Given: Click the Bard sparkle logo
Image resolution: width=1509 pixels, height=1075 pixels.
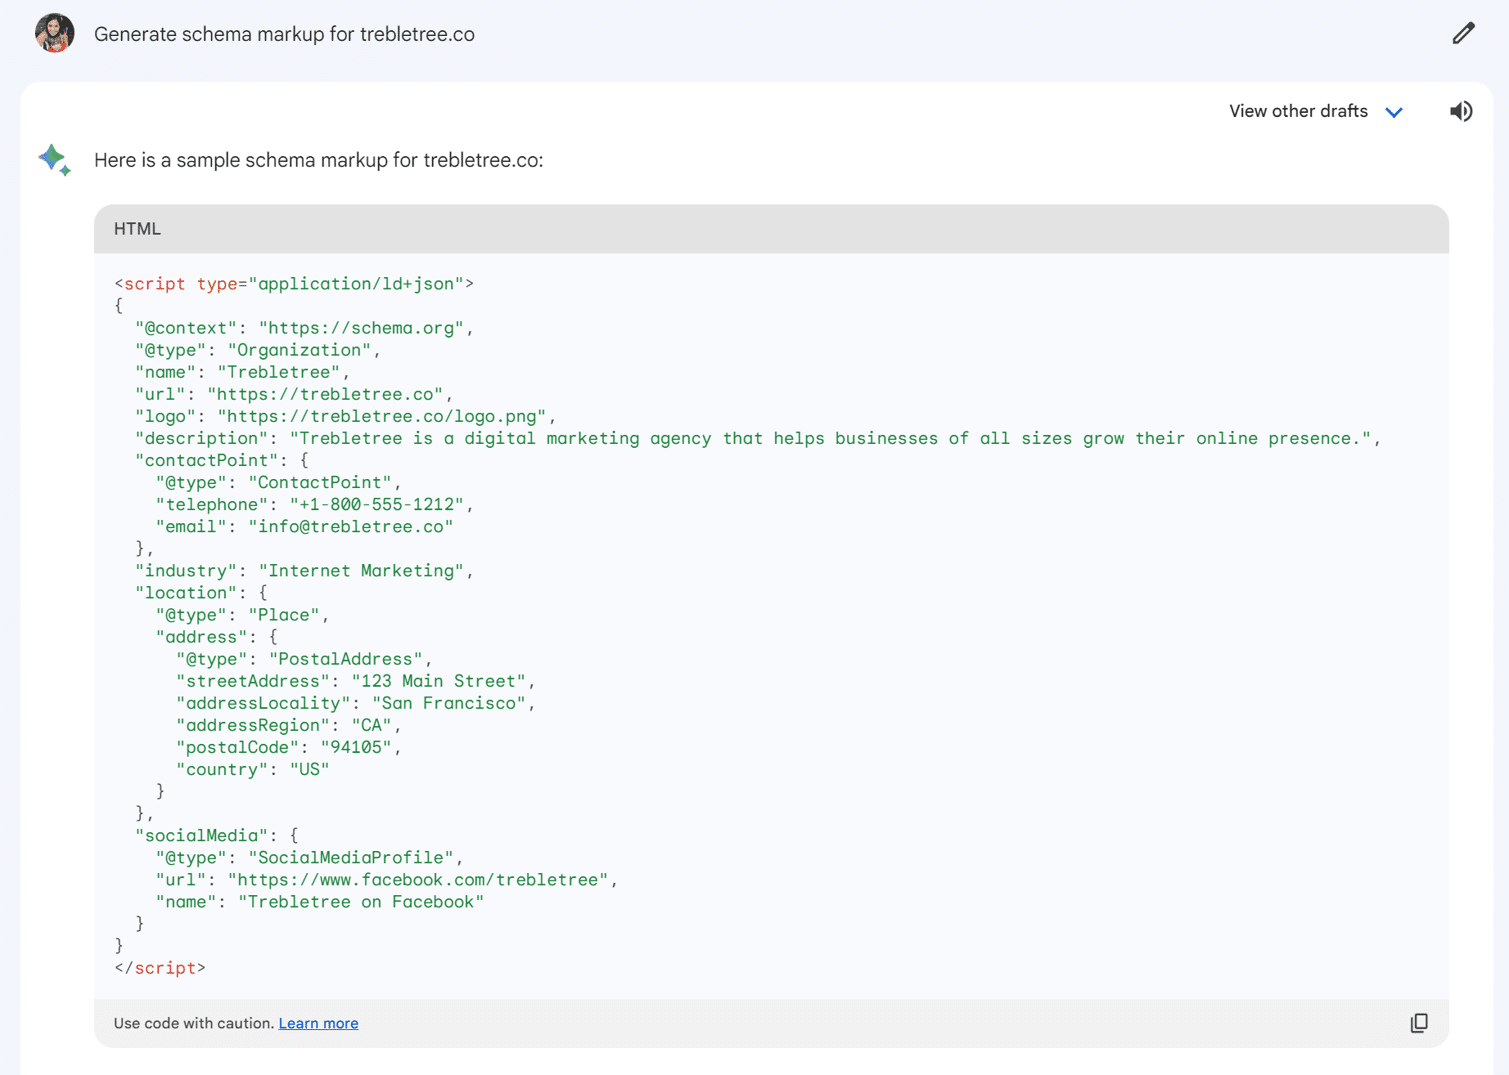Looking at the screenshot, I should coord(54,160).
